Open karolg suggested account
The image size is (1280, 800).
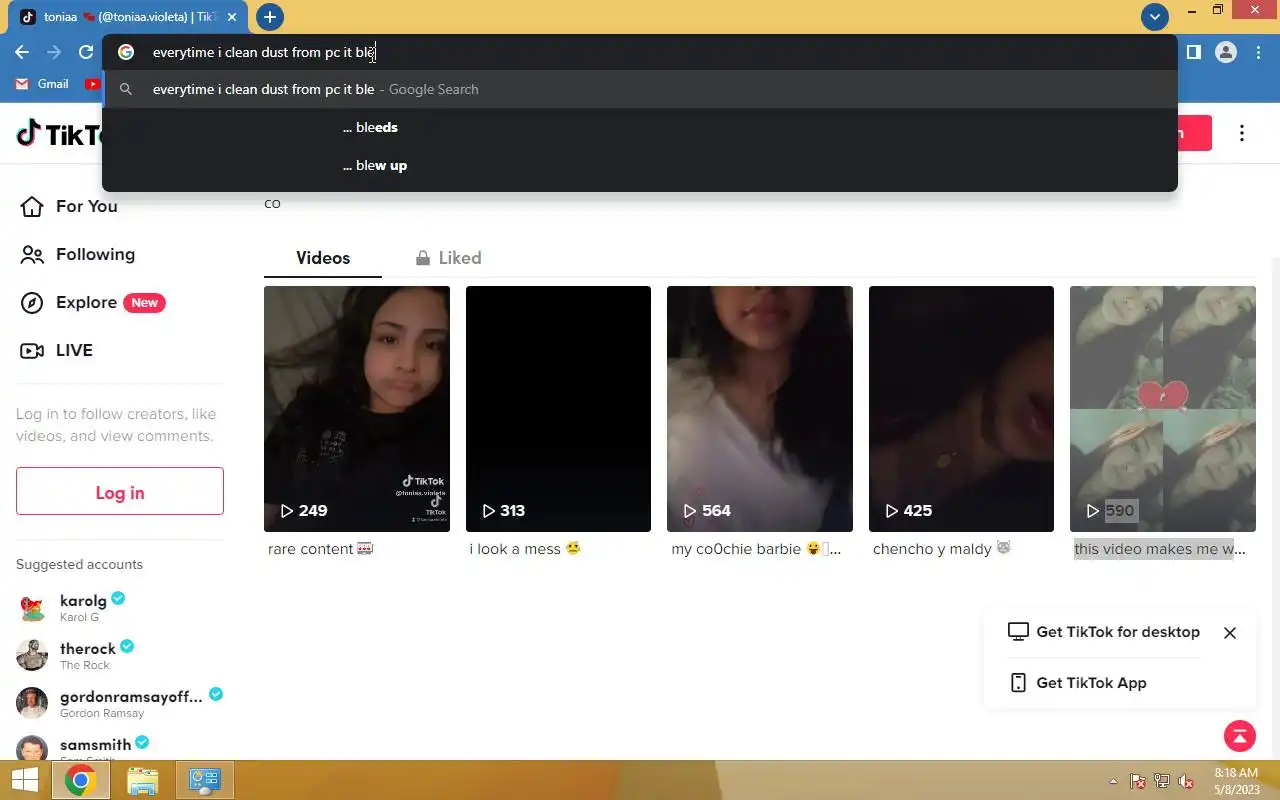pos(120,607)
